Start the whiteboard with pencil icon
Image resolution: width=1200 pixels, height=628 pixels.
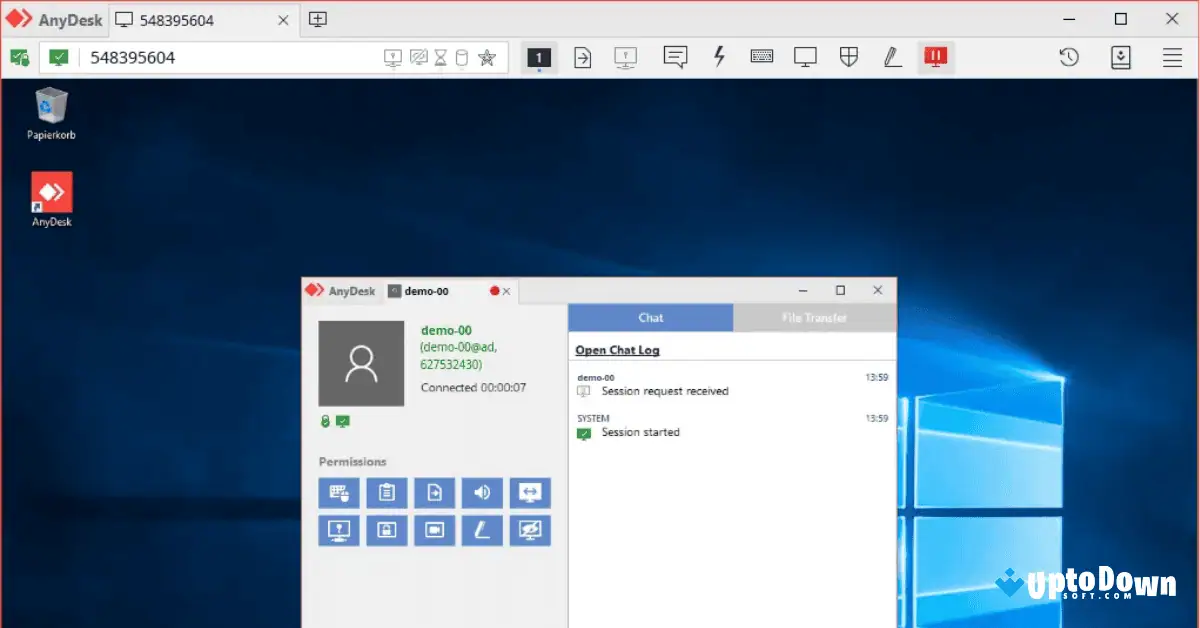[891, 57]
